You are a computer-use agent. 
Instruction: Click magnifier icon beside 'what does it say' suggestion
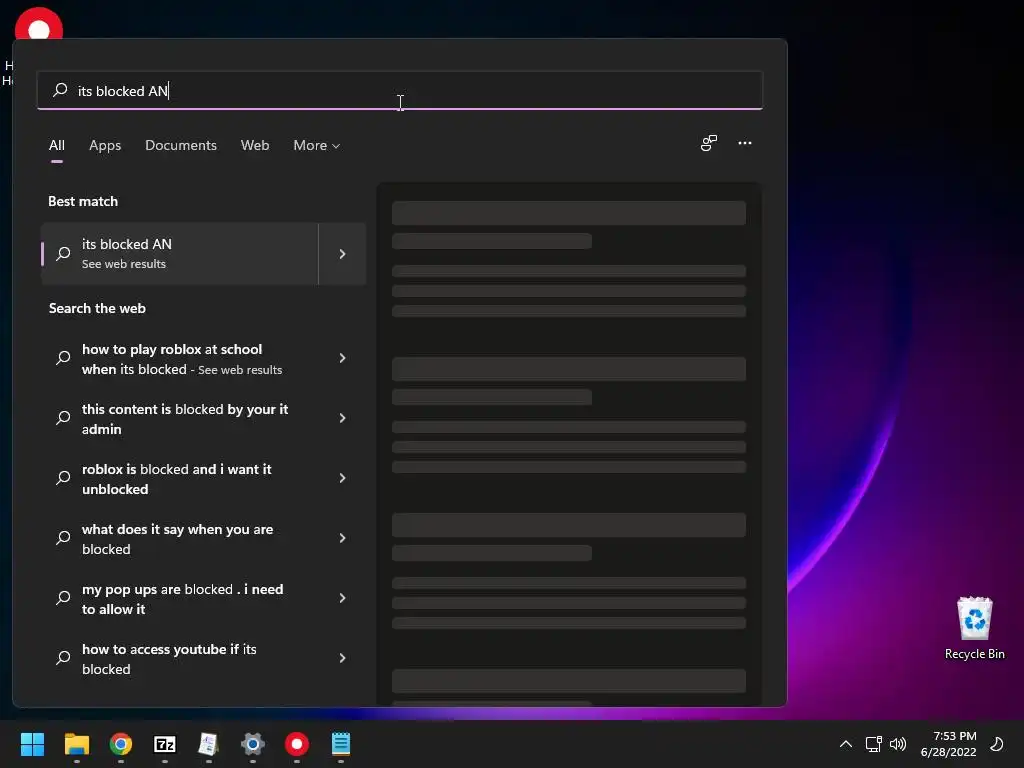coord(63,538)
